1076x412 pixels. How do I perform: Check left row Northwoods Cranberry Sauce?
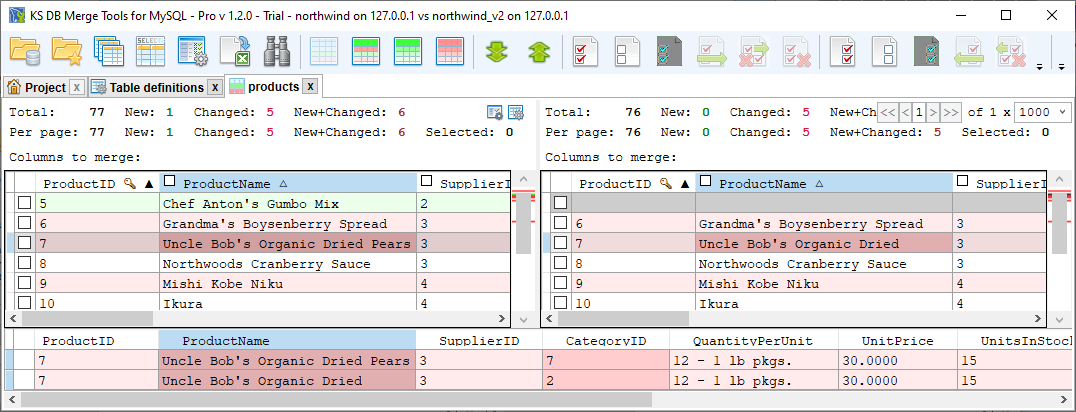coord(25,263)
